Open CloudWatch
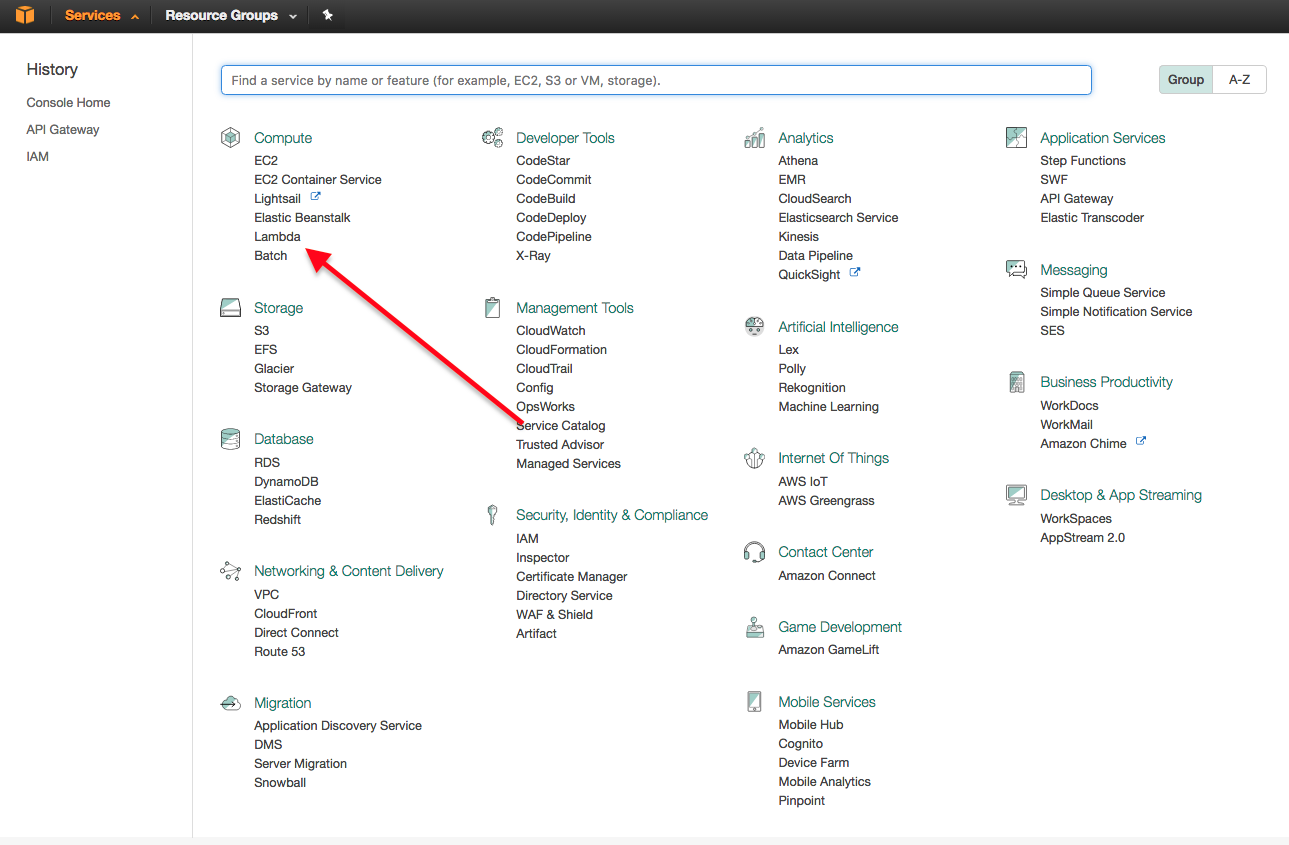The image size is (1289, 845). pyautogui.click(x=551, y=331)
